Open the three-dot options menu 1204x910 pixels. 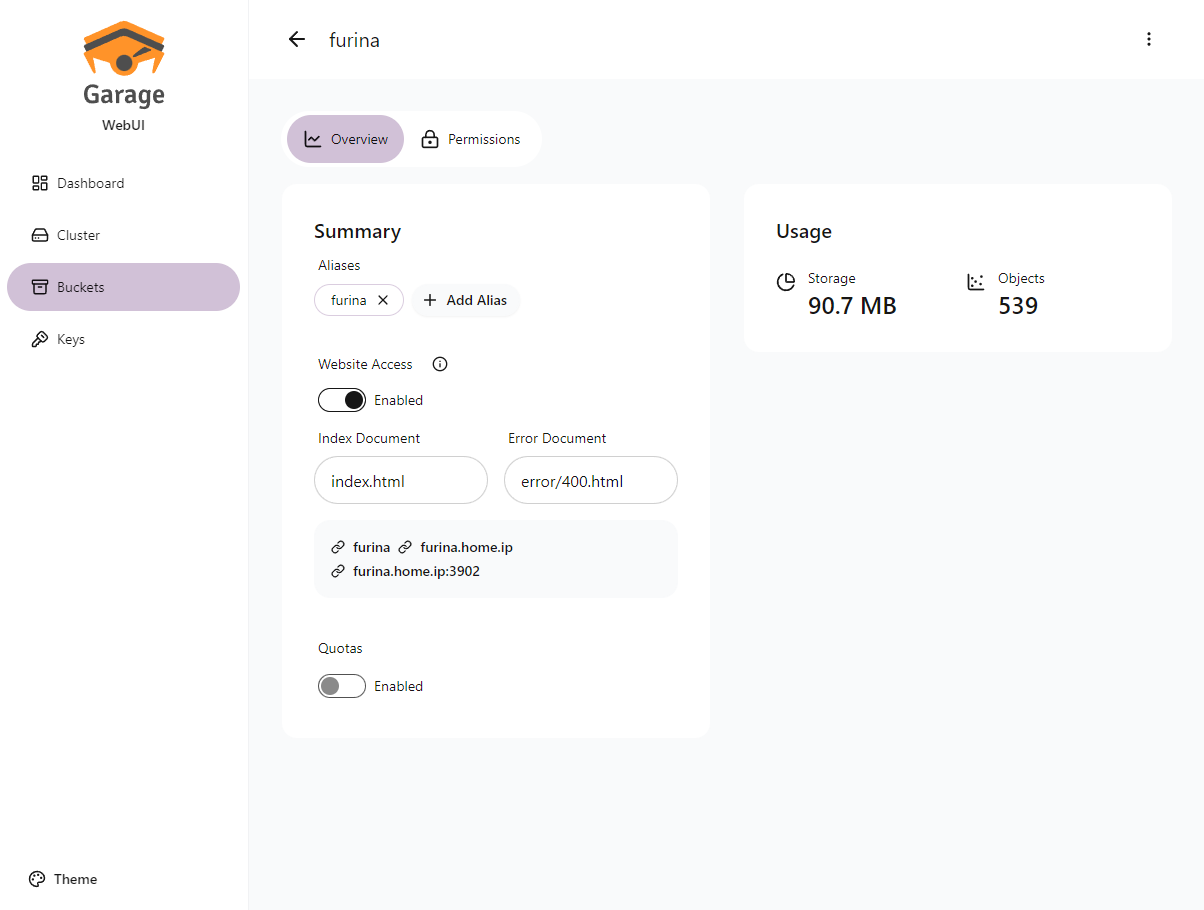pyautogui.click(x=1148, y=40)
